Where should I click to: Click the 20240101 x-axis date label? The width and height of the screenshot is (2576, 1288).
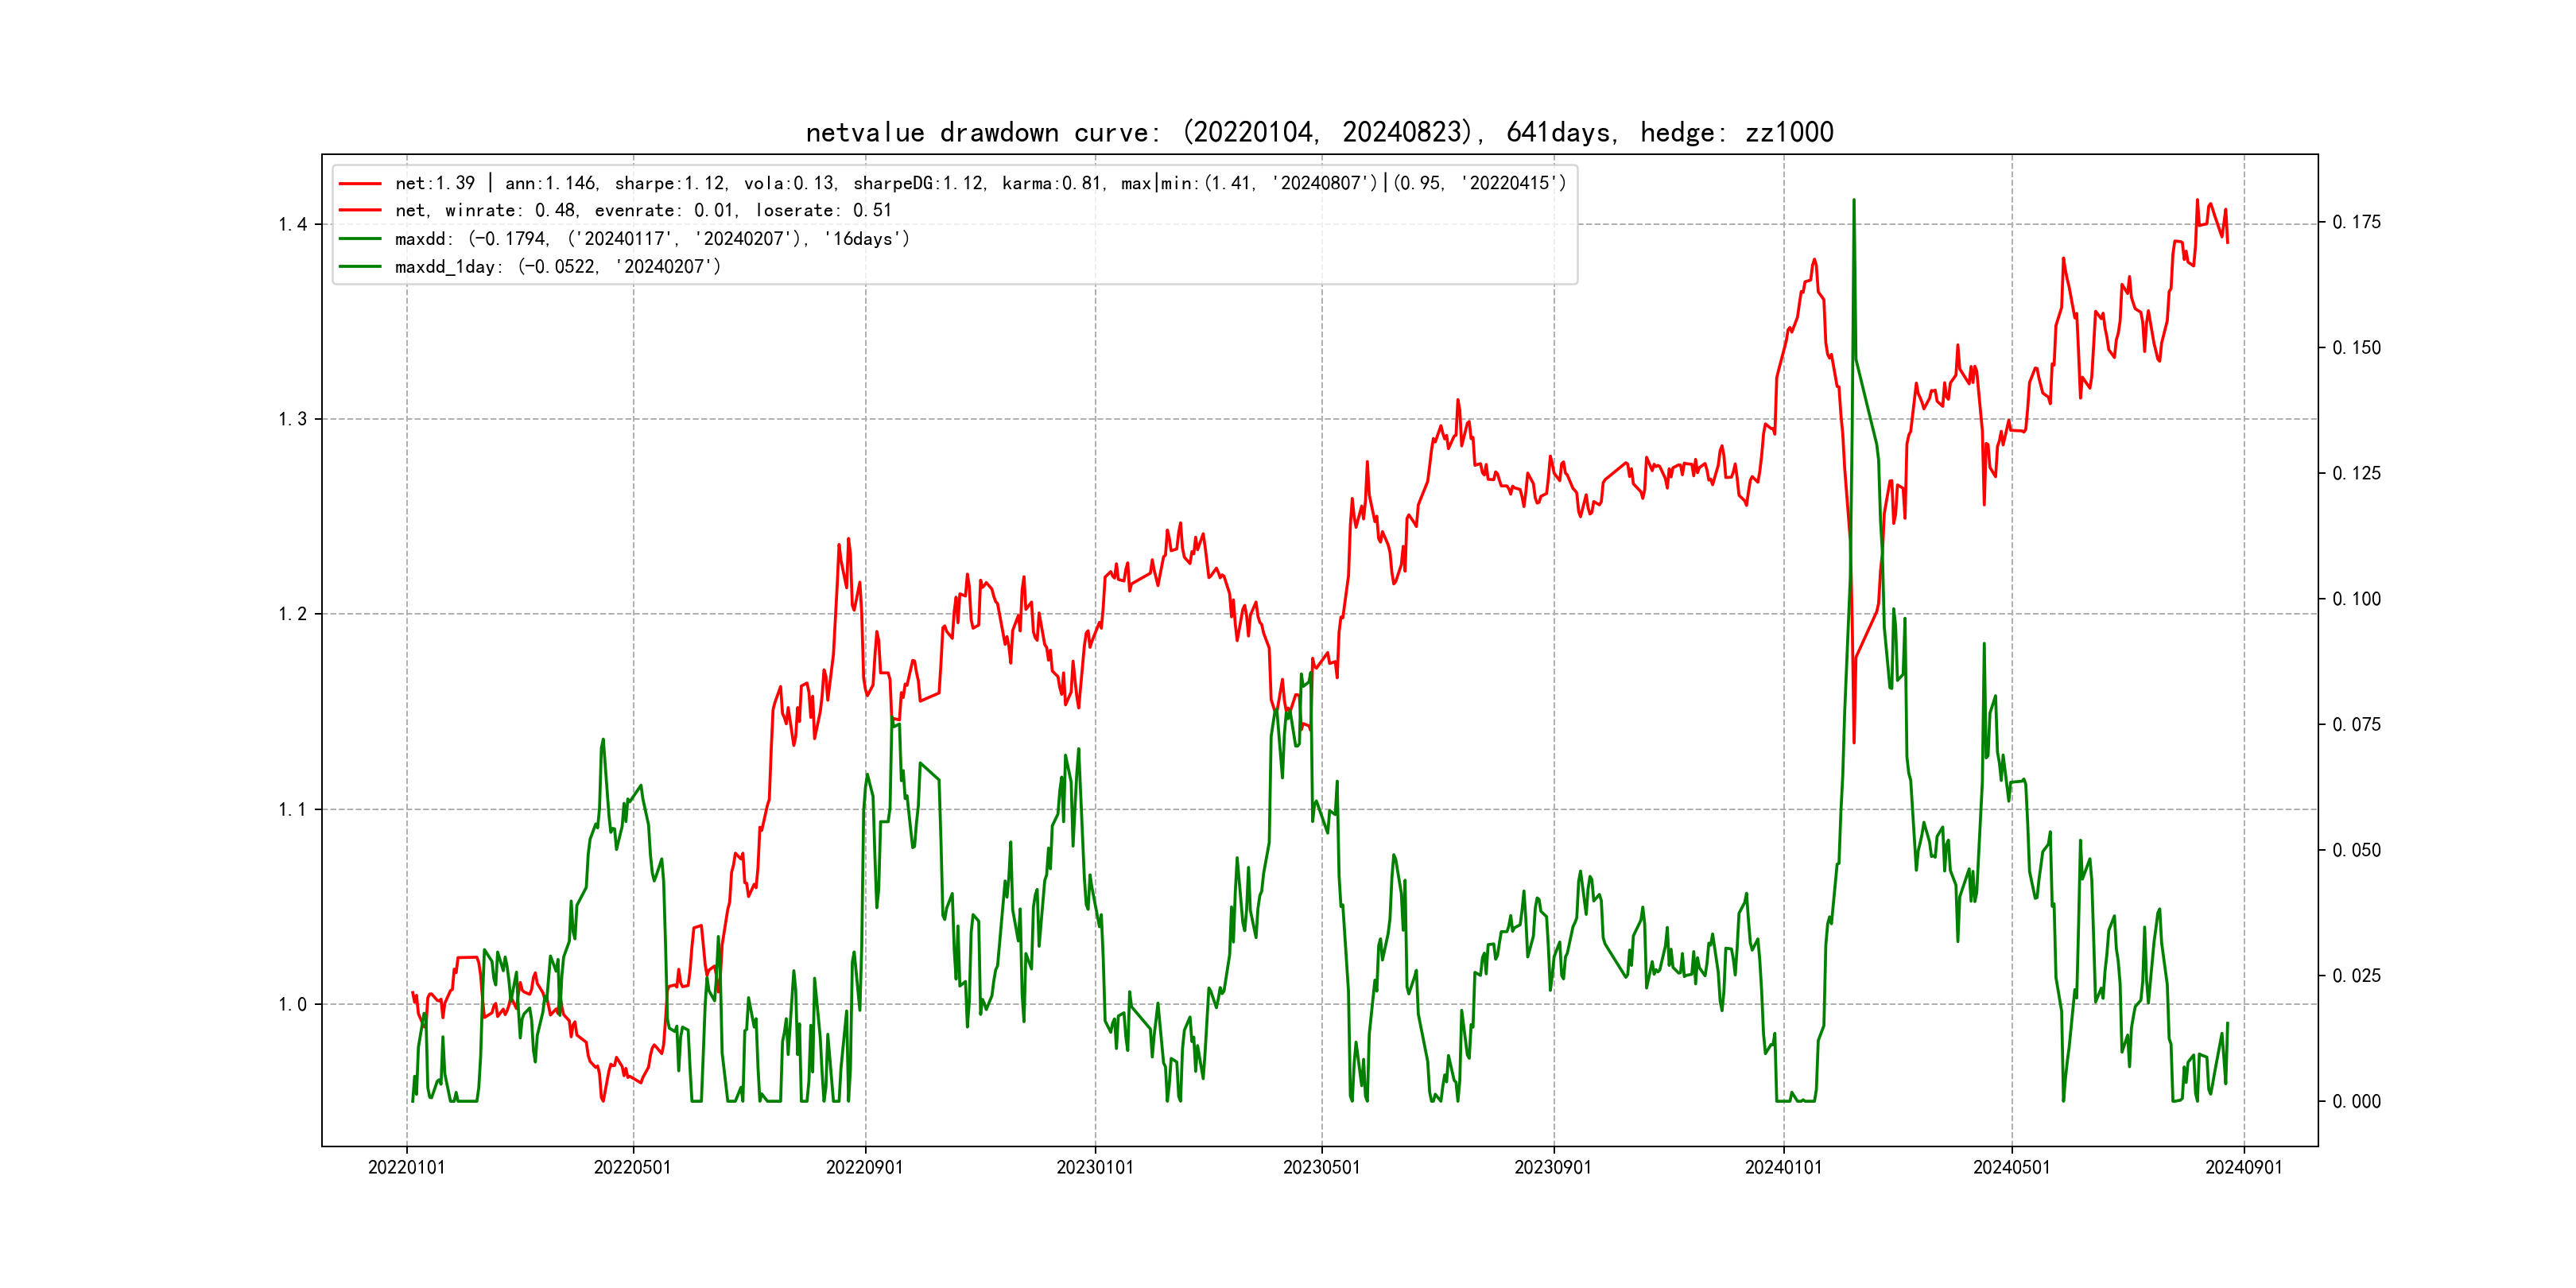coord(1783,1167)
